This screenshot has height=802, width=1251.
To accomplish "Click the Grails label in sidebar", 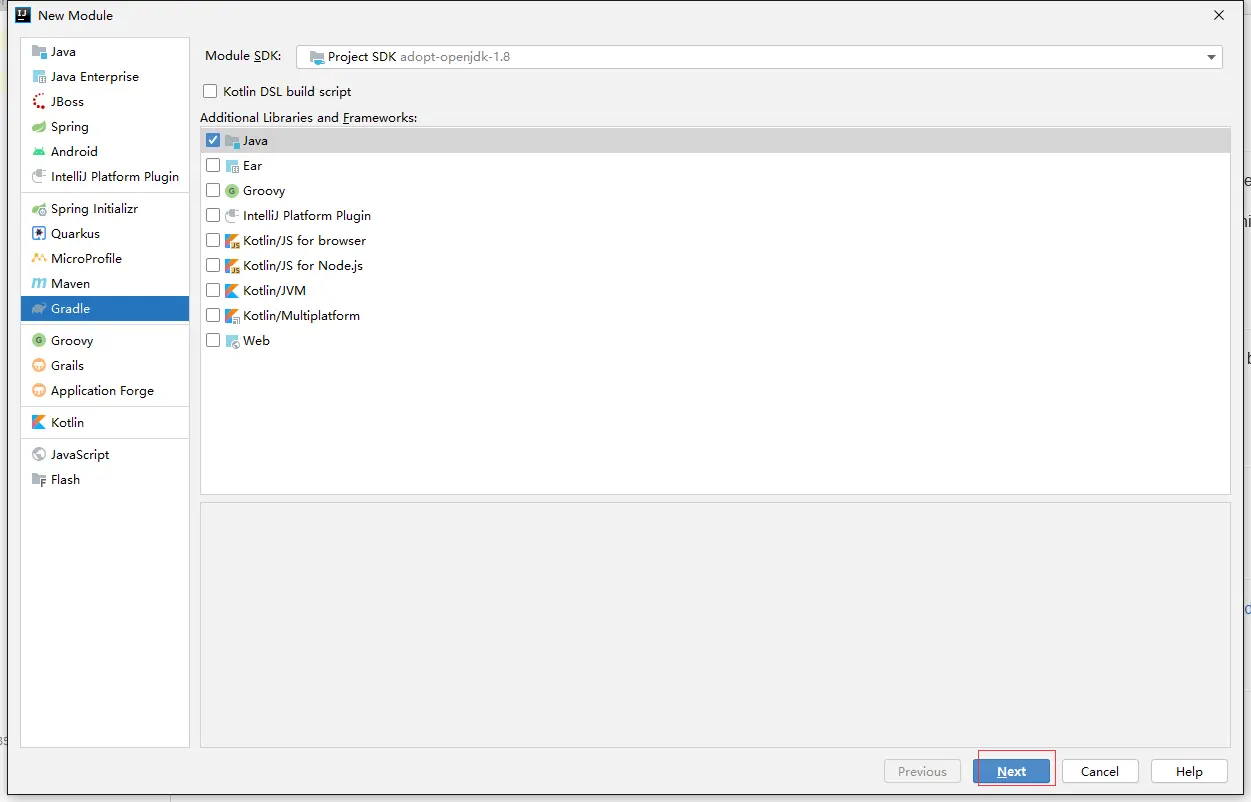I will 68,366.
